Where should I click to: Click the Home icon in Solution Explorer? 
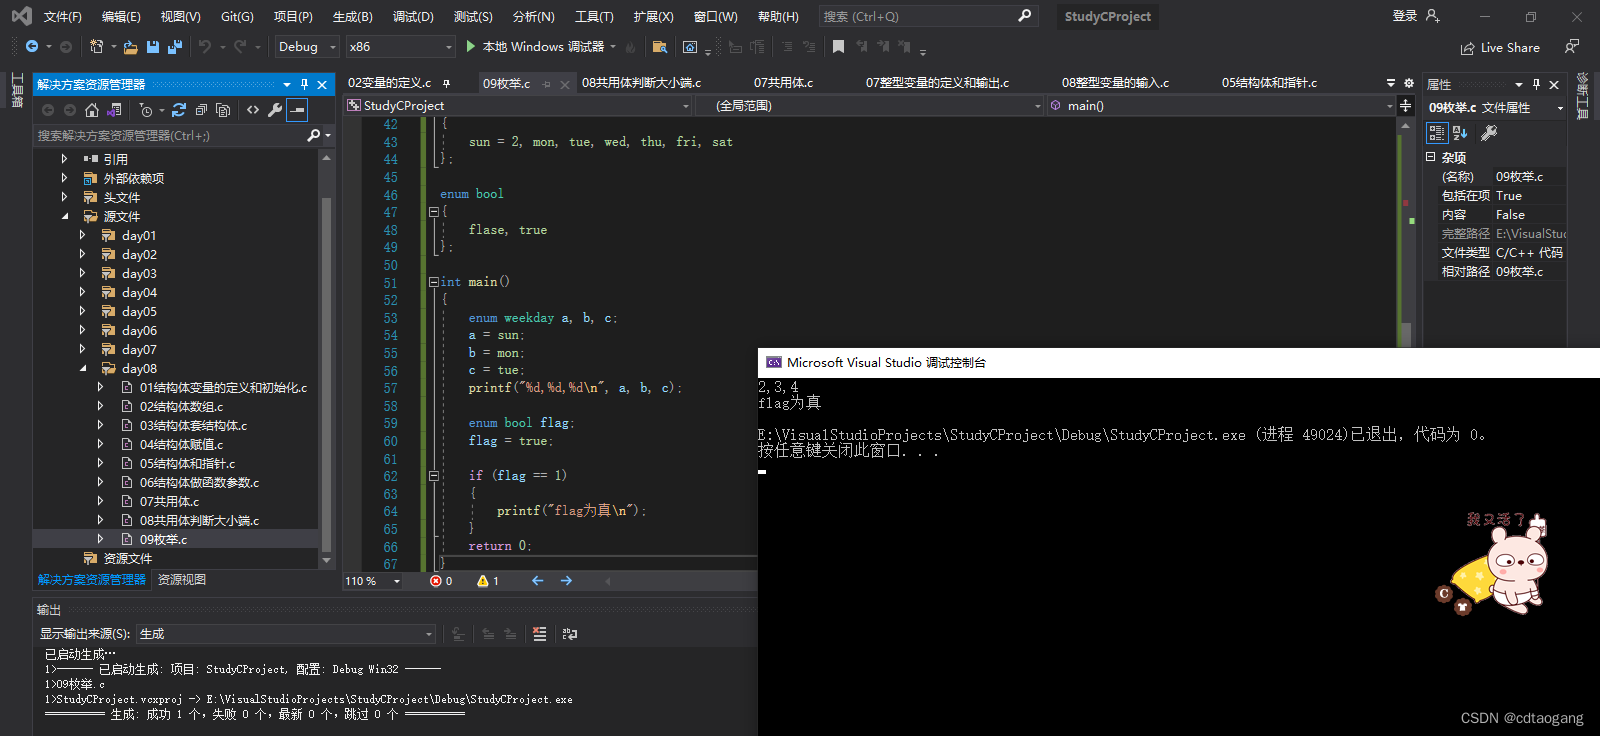92,110
